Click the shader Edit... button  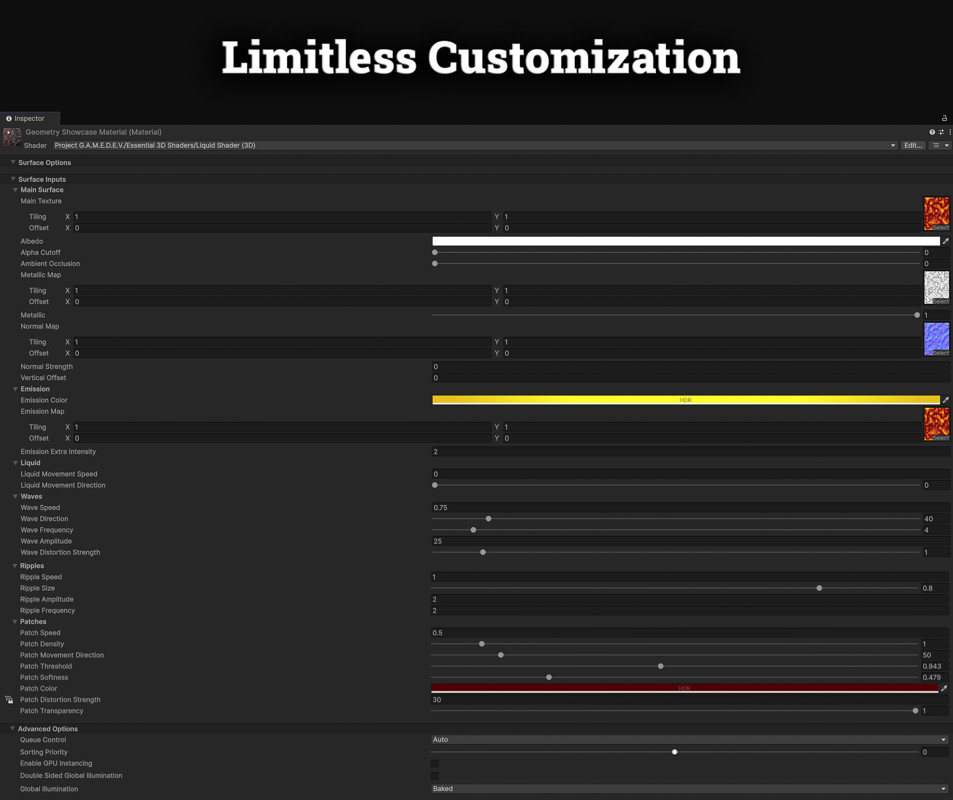tap(913, 145)
